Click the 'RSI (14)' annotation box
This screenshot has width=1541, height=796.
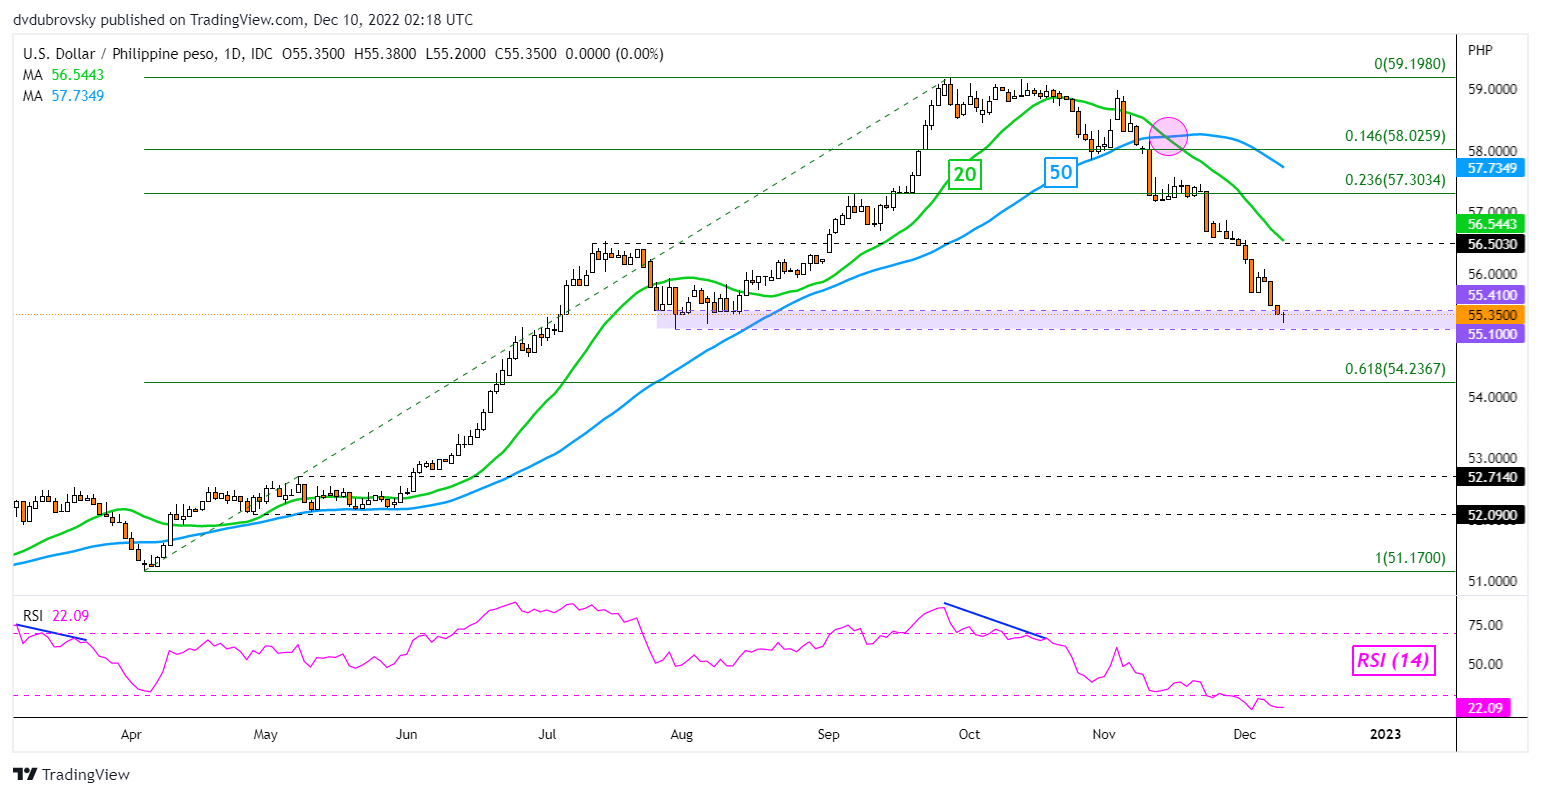pos(1393,660)
